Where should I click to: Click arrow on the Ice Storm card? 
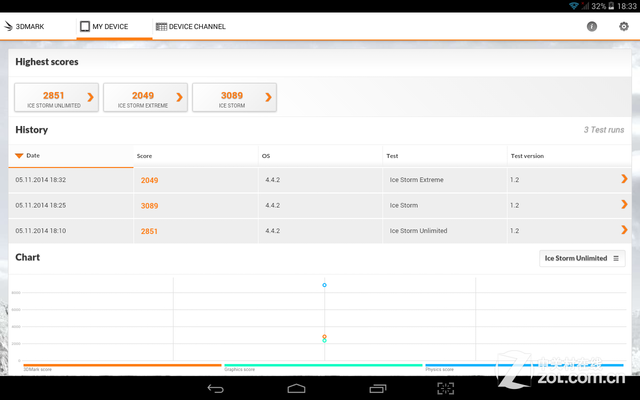tap(268, 97)
